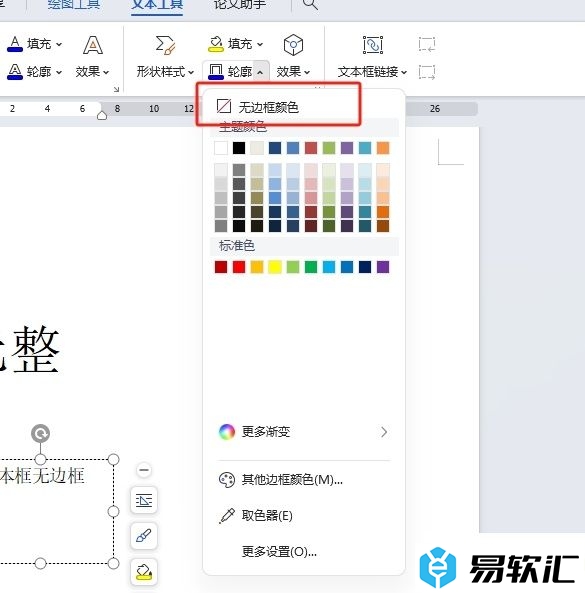The width and height of the screenshot is (585, 593).
Task: Pick the standard green swatch
Action: point(311,267)
